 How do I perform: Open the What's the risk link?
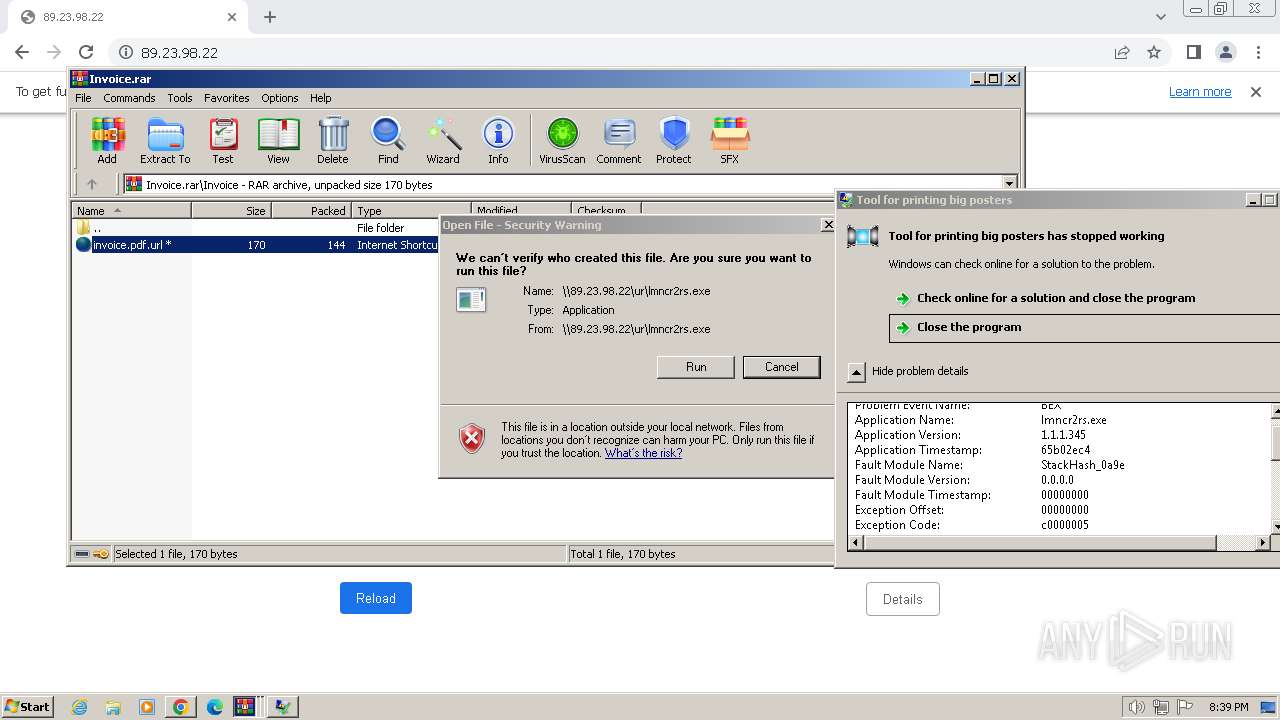point(643,453)
